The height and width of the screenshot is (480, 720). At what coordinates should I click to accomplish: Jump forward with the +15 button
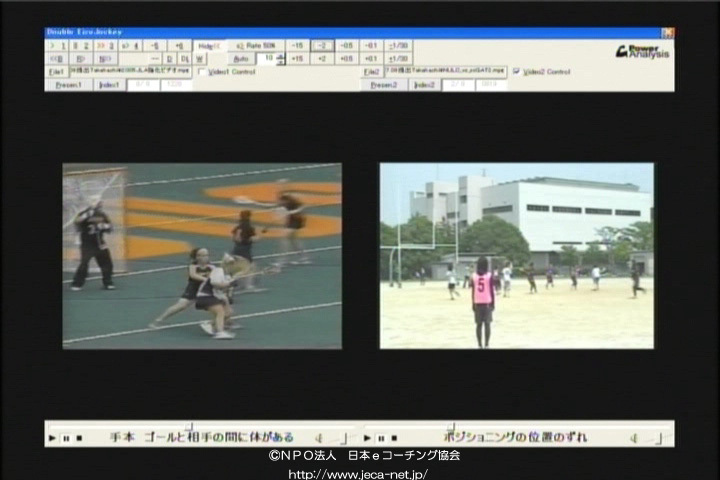pos(298,59)
